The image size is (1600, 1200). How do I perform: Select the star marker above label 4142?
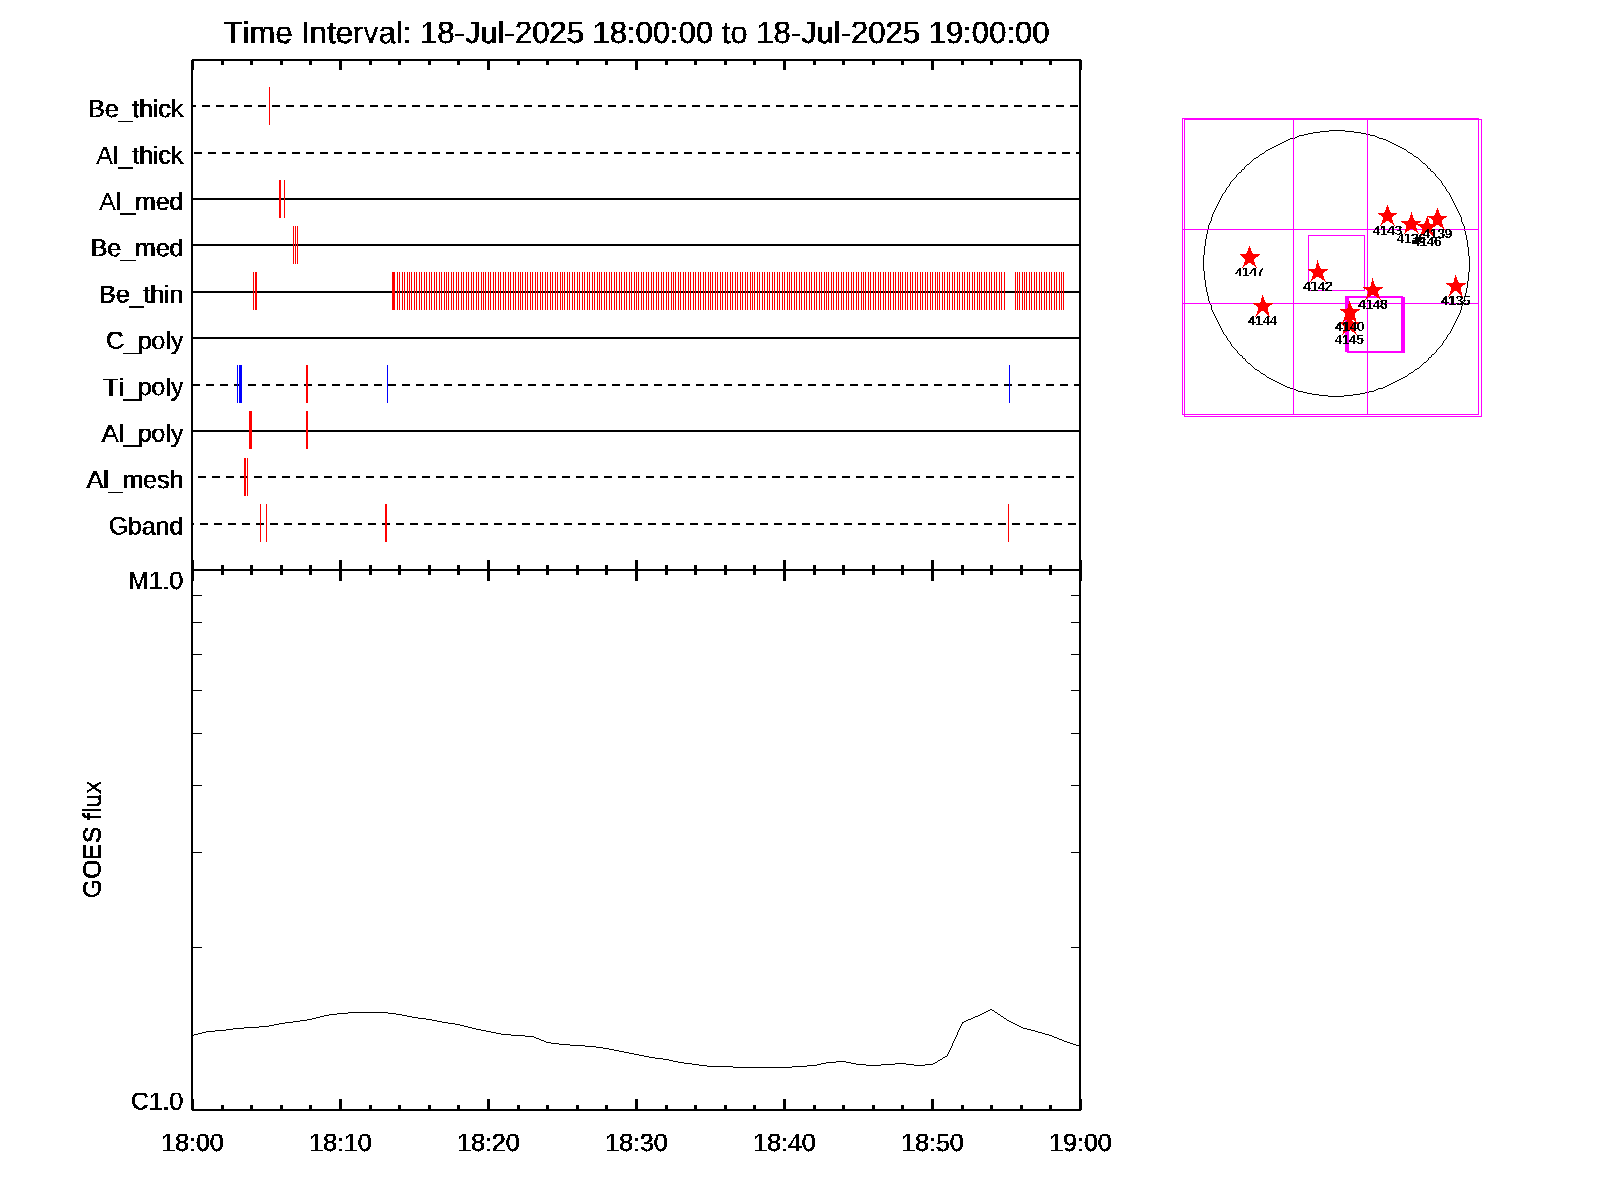click(1318, 272)
